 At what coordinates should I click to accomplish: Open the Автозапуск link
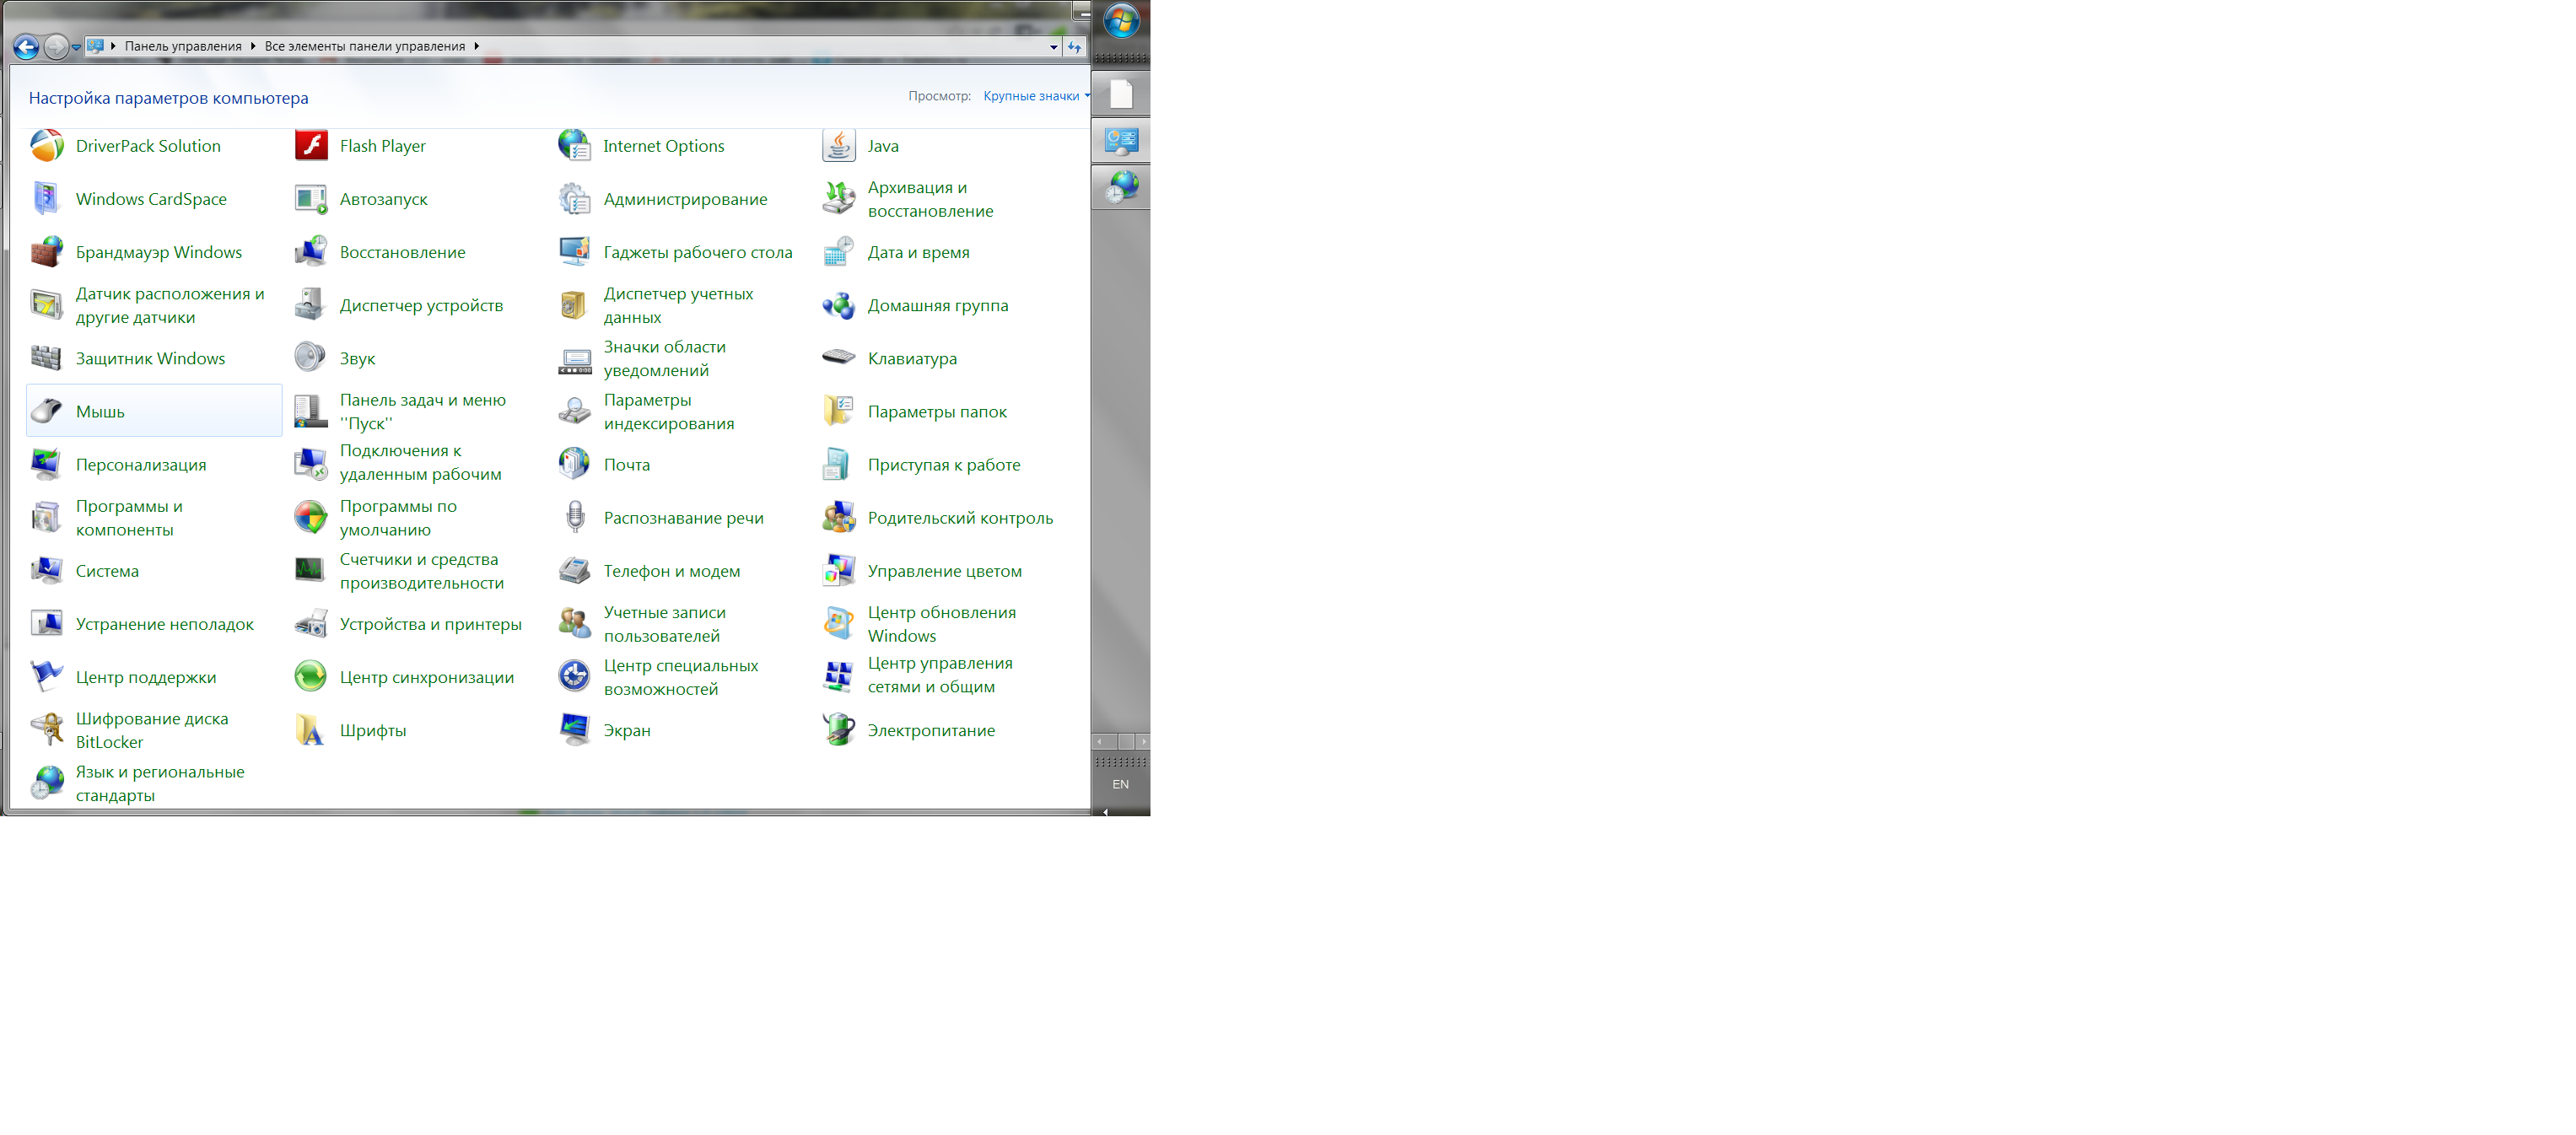(383, 199)
